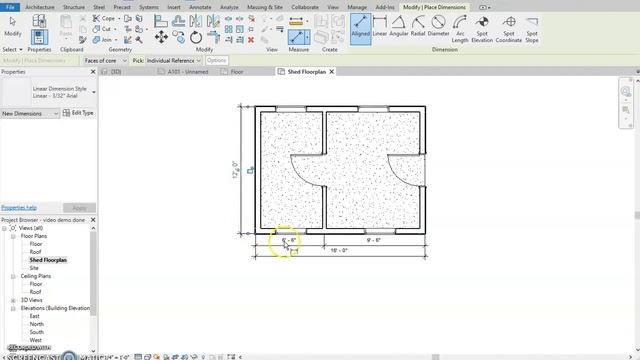The image size is (640, 360).
Task: Select the Radial dimension tool
Action: coord(418,26)
